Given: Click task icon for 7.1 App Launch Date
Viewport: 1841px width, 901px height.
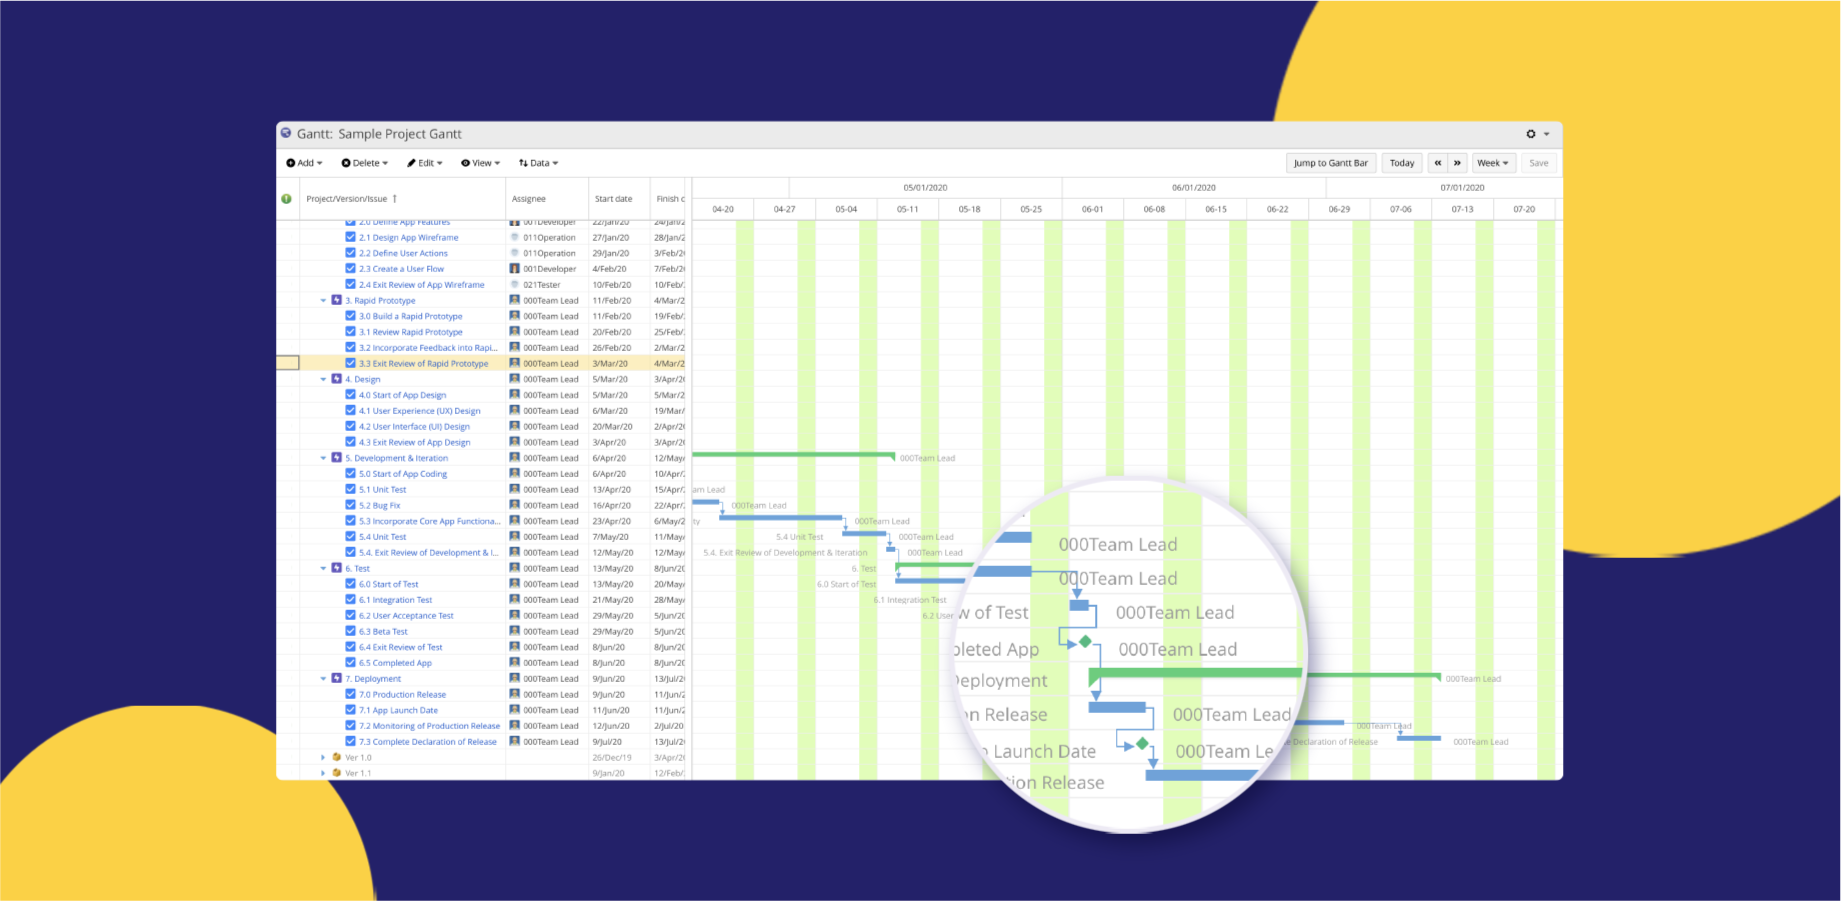Looking at the screenshot, I should pos(350,710).
